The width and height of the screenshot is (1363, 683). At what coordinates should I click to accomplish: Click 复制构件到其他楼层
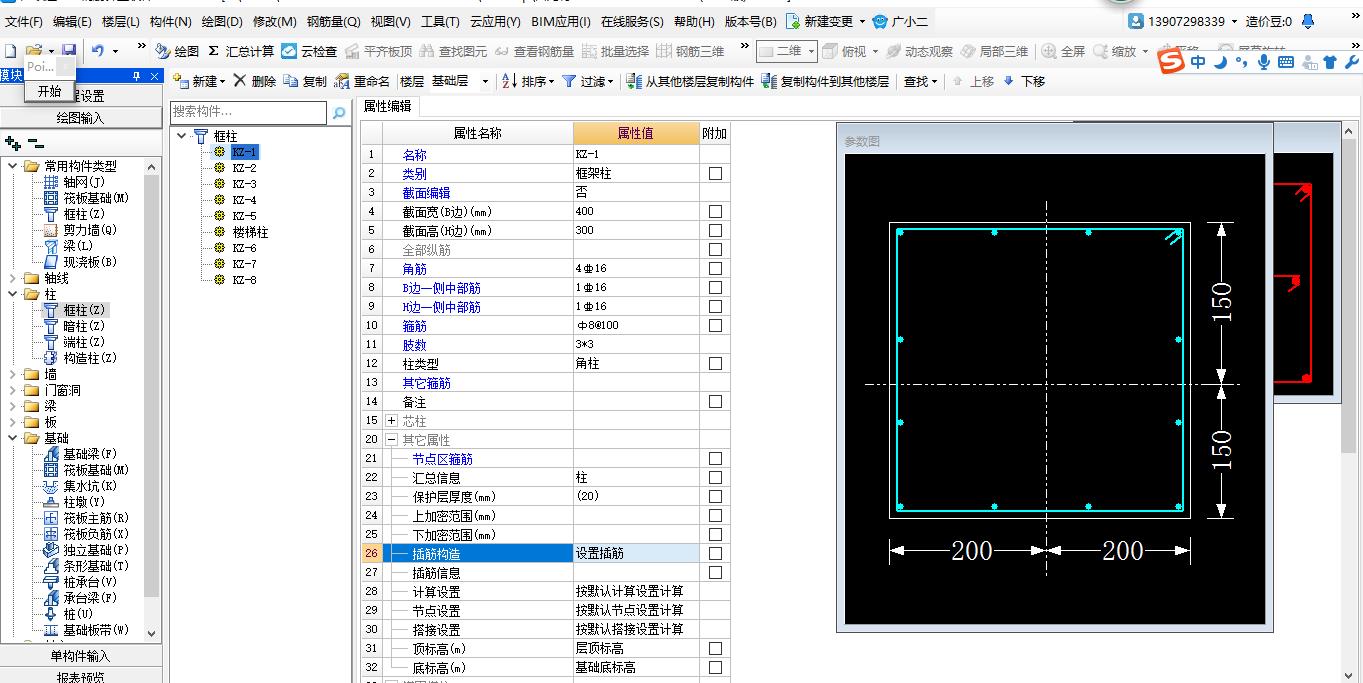click(x=825, y=81)
